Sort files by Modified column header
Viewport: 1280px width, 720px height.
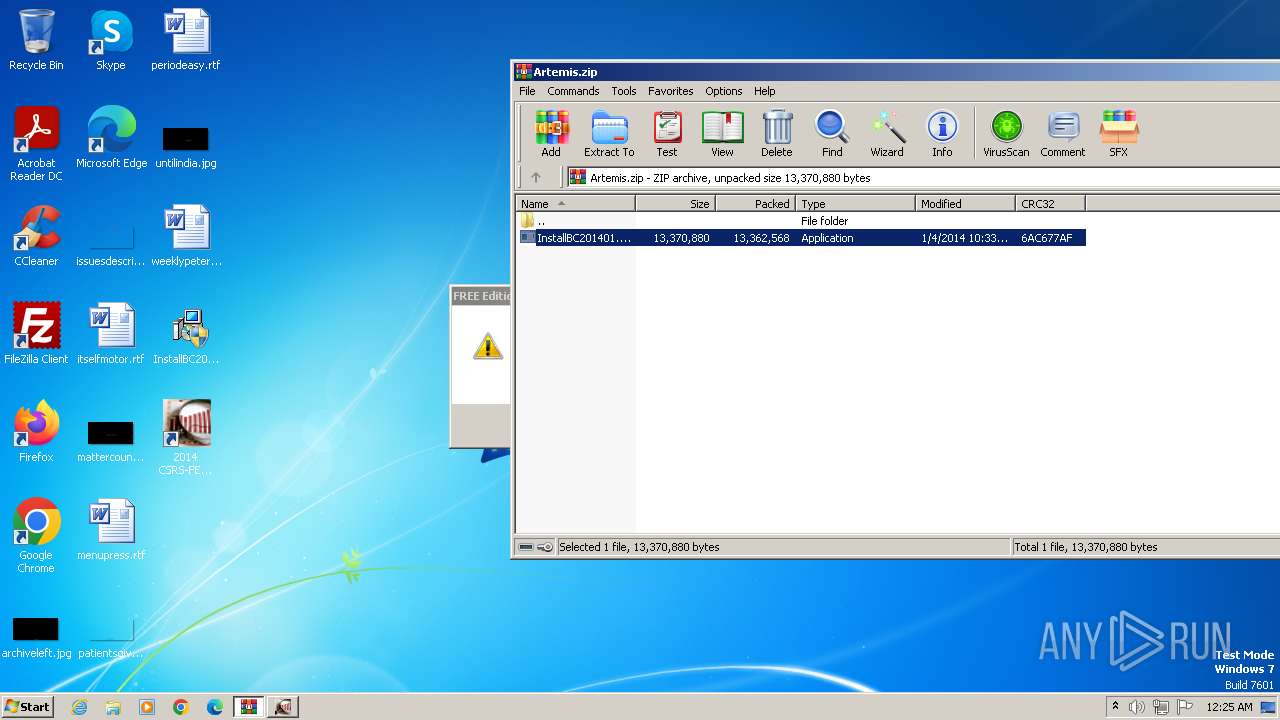(965, 204)
